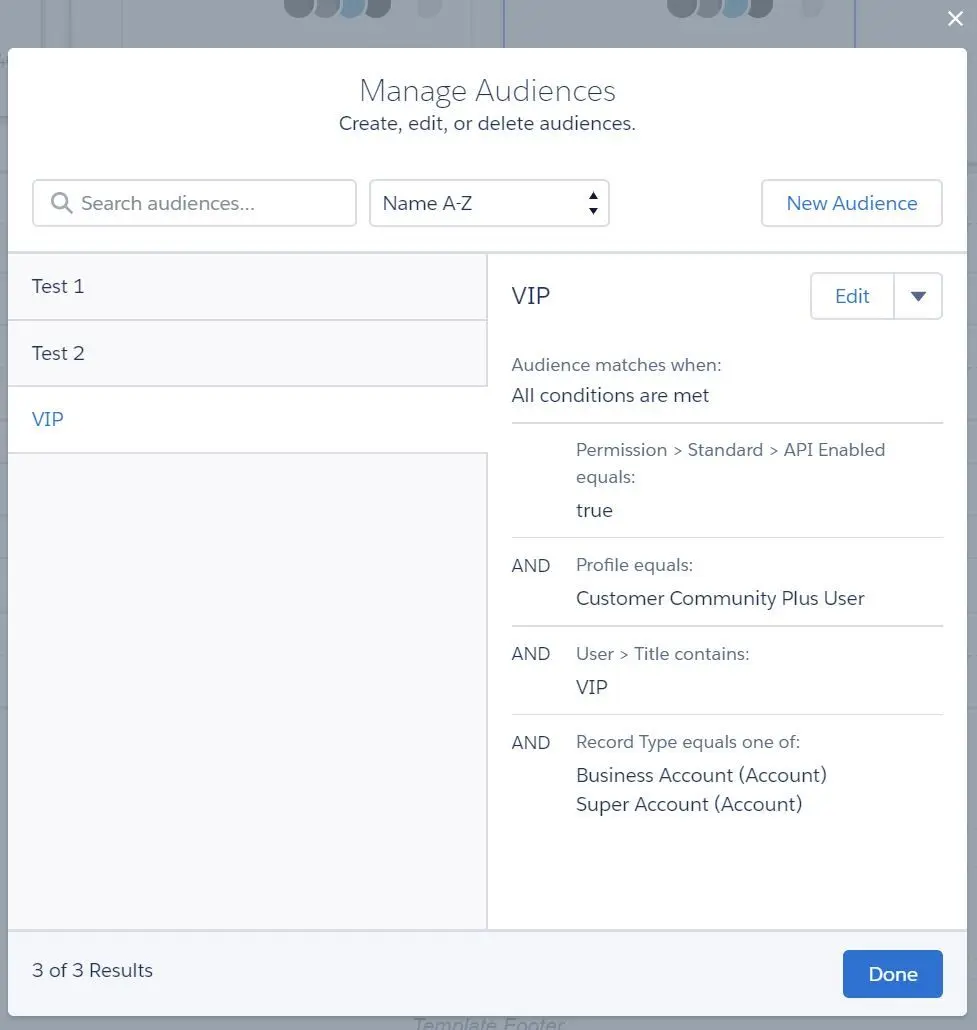Screen dimensions: 977x1030
Task: Open the arrow menu beside Edit
Action: pos(918,296)
